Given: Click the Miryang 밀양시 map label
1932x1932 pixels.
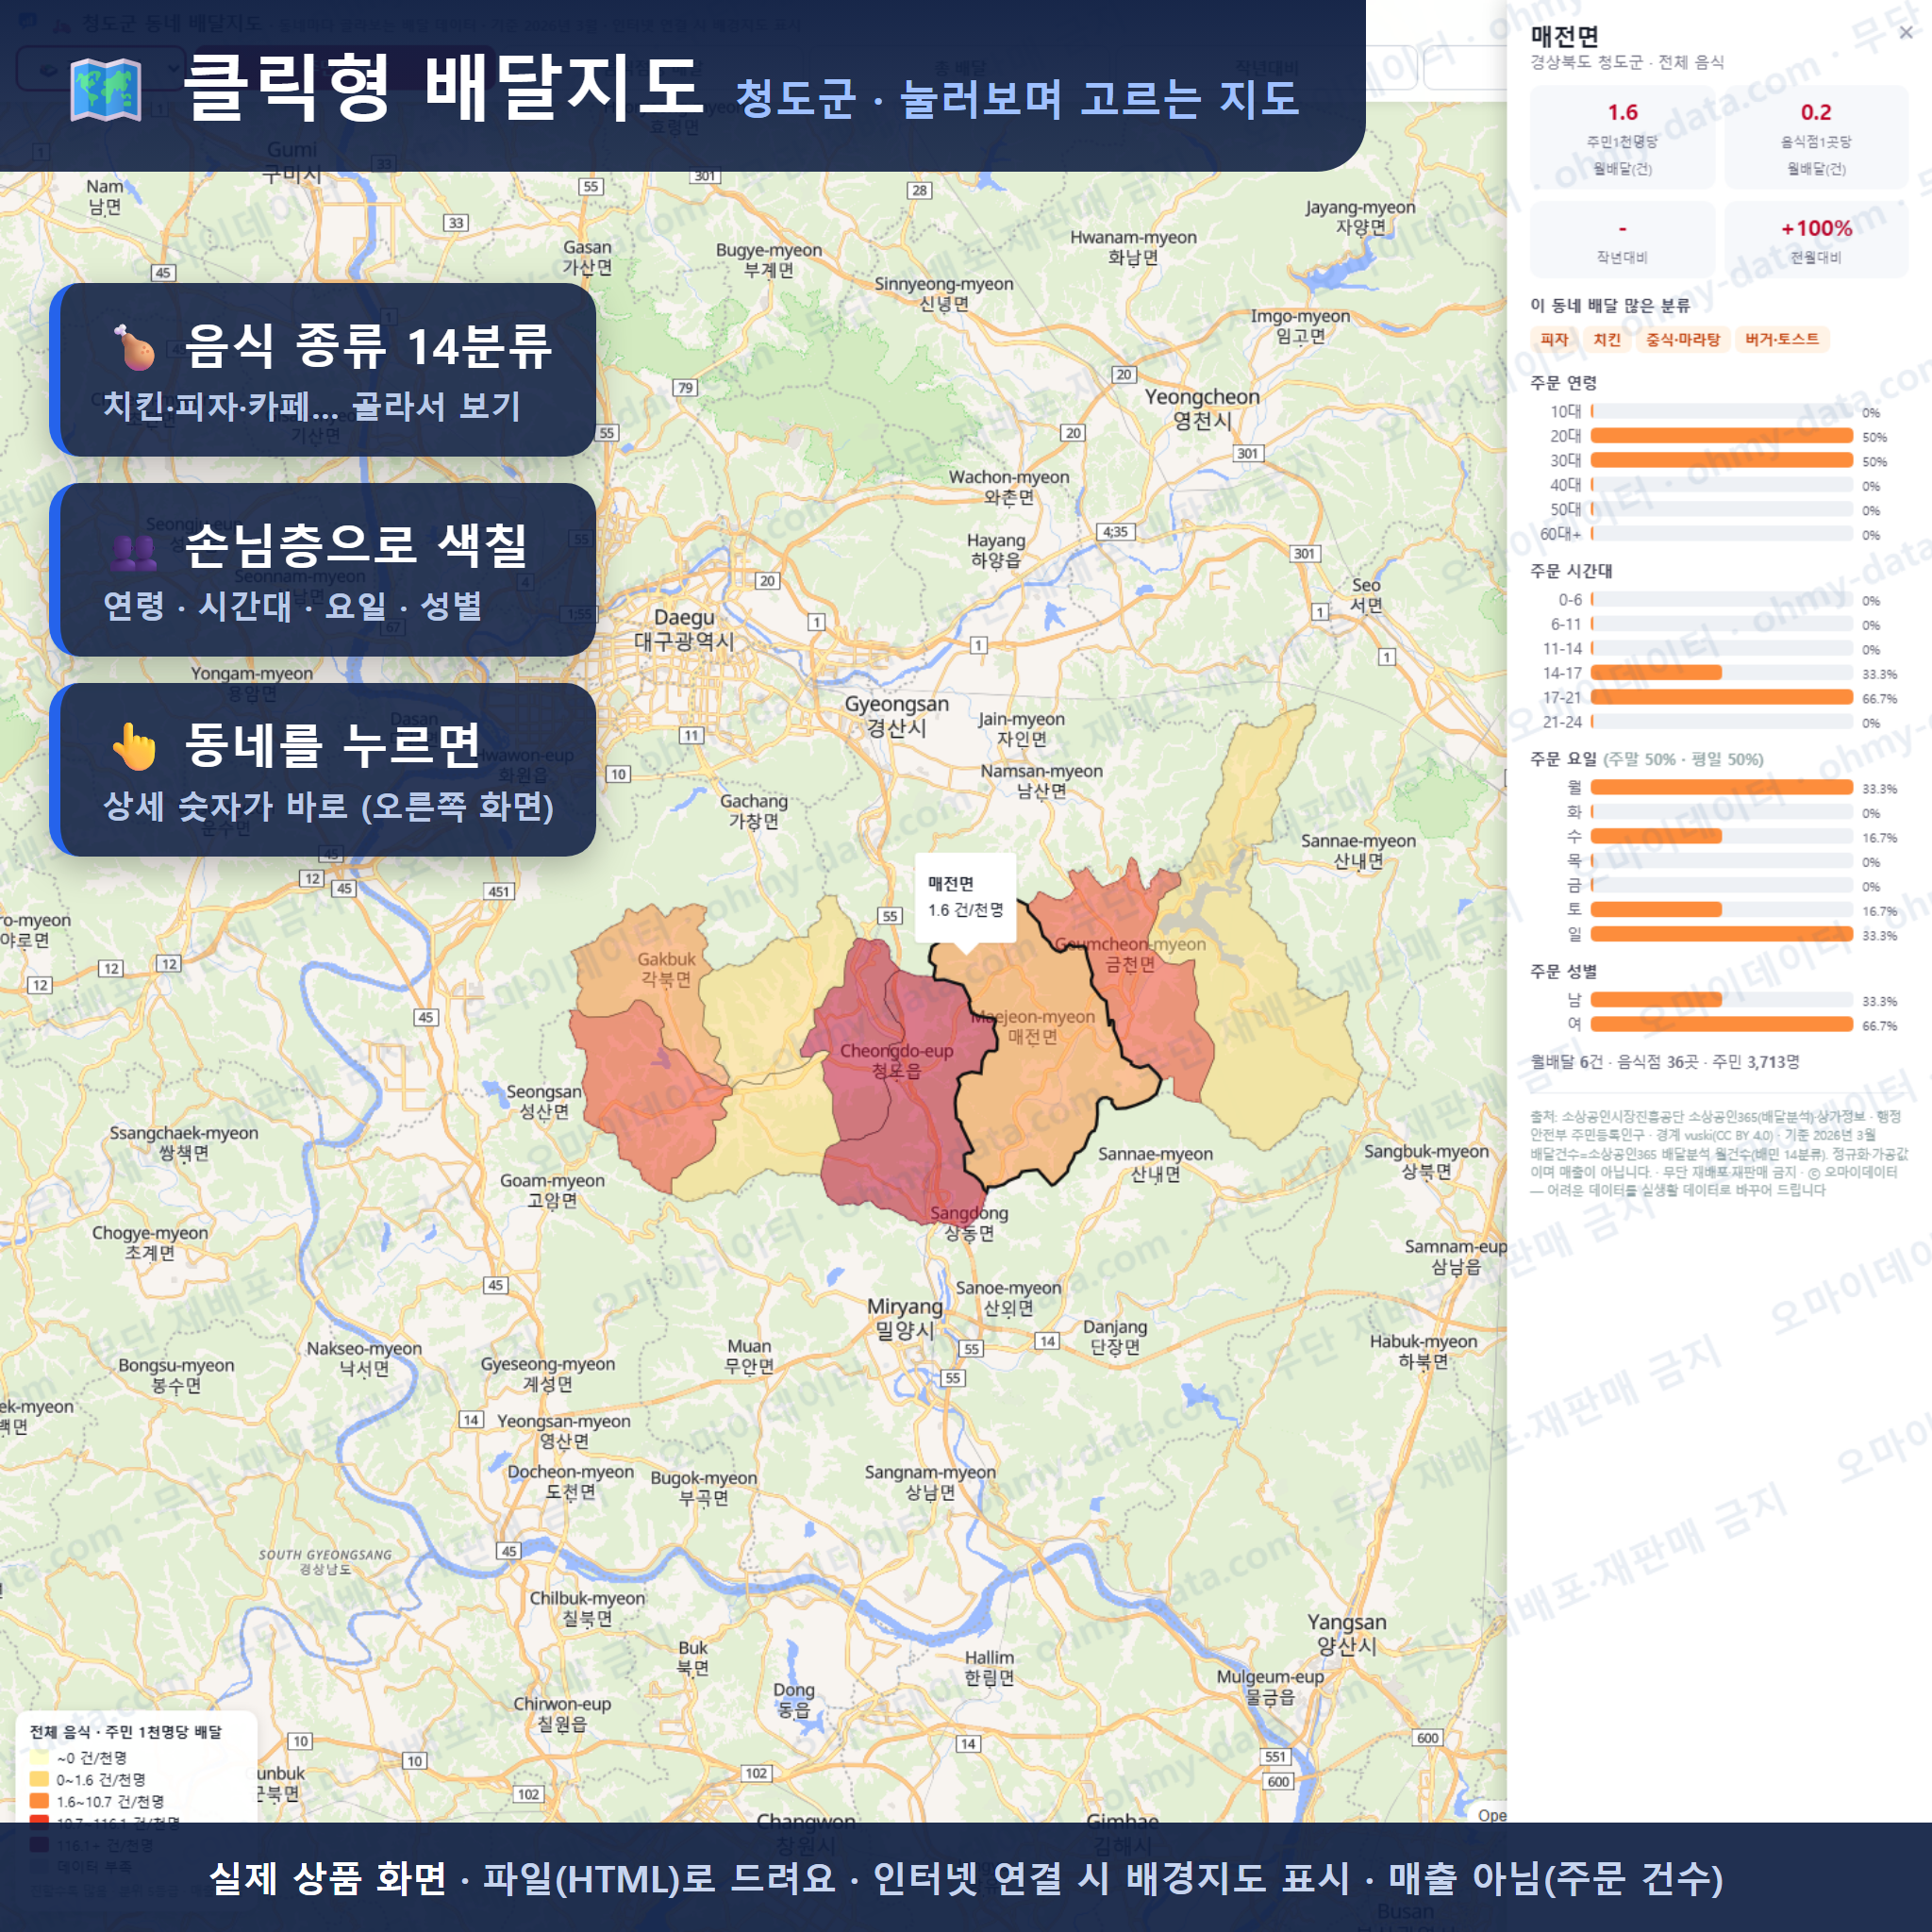Looking at the screenshot, I should click(905, 1318).
